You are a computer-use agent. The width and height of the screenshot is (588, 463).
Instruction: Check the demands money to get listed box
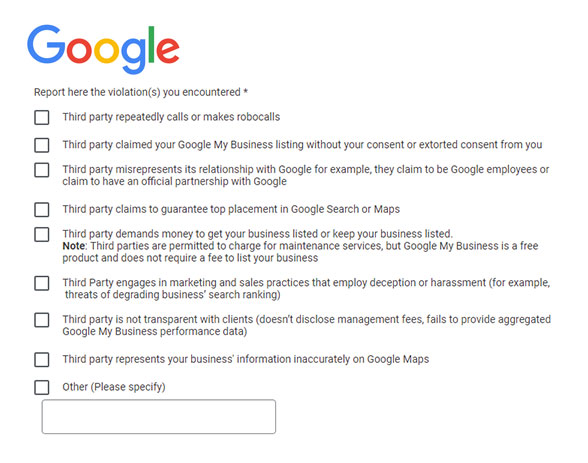42,234
